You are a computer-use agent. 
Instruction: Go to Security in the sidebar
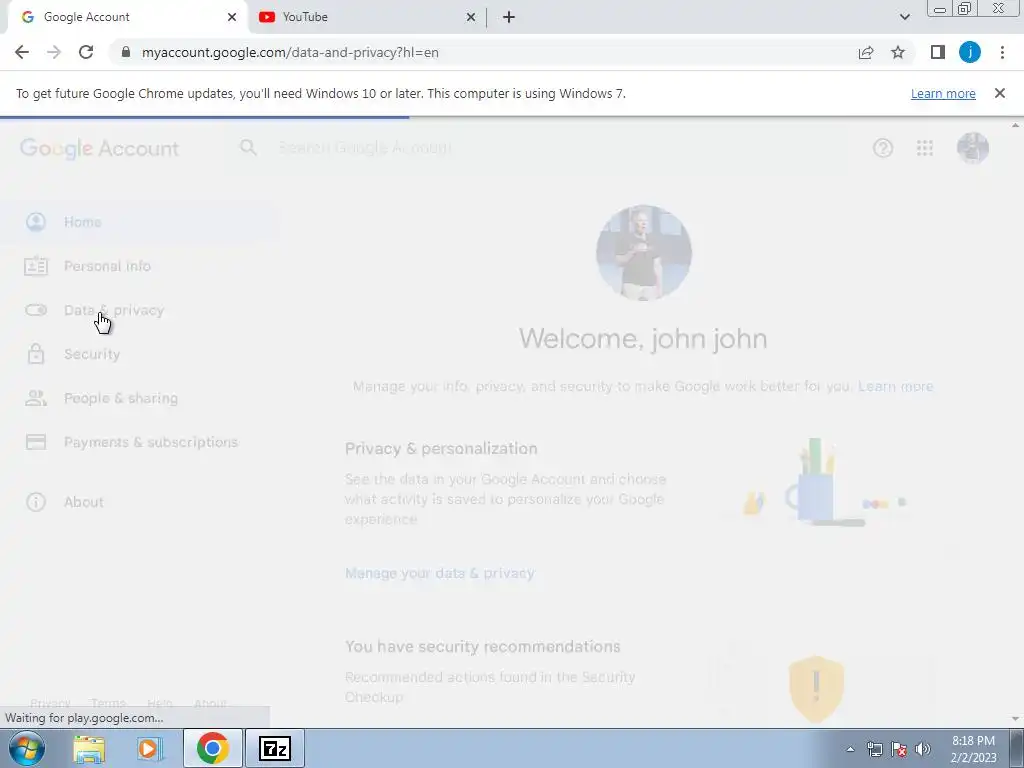[137, 354]
